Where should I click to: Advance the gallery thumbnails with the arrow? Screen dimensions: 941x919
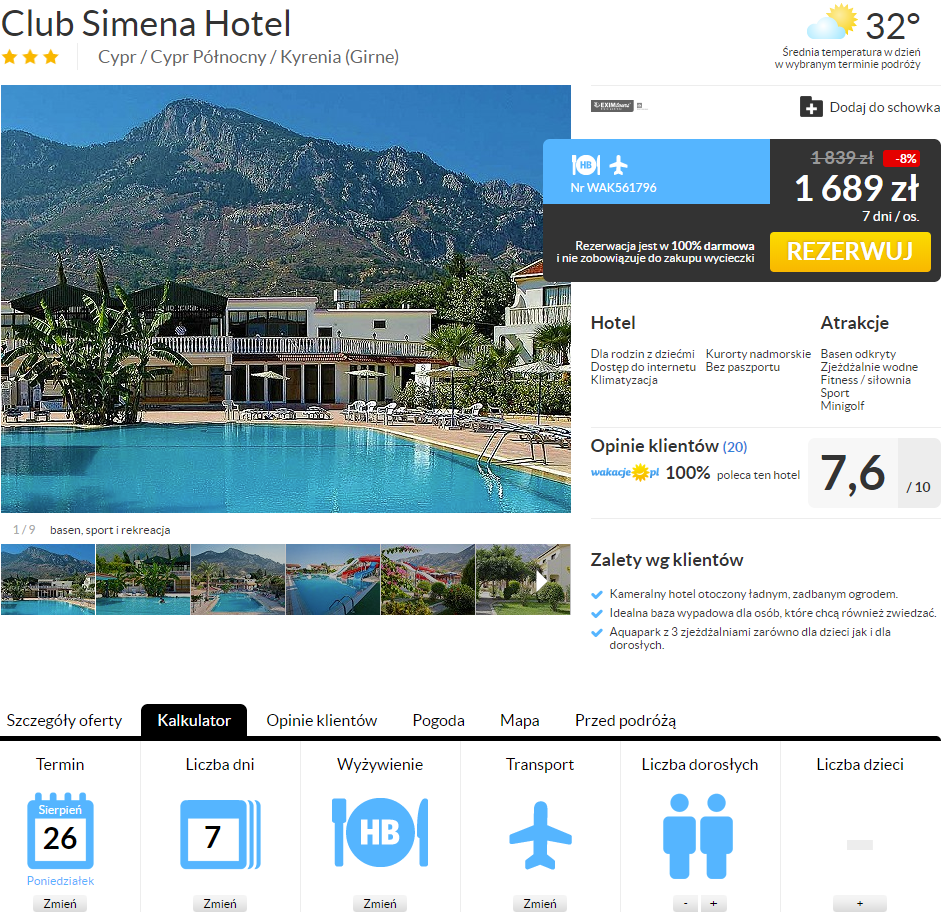541,580
